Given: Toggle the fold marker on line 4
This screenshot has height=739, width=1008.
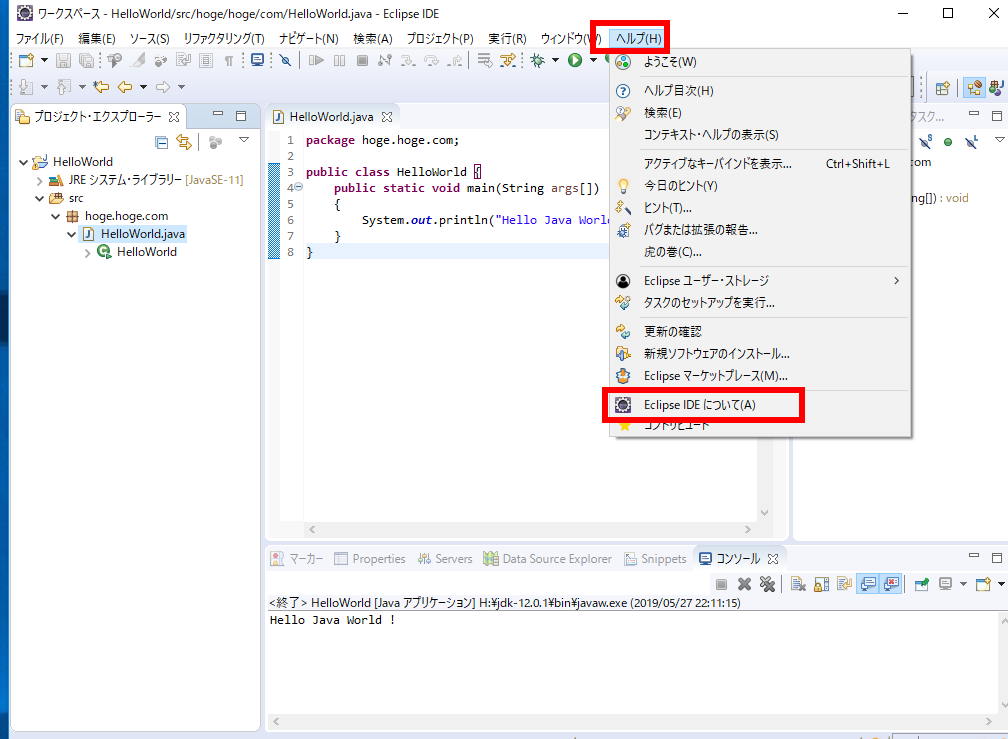Looking at the screenshot, I should click(x=299, y=187).
